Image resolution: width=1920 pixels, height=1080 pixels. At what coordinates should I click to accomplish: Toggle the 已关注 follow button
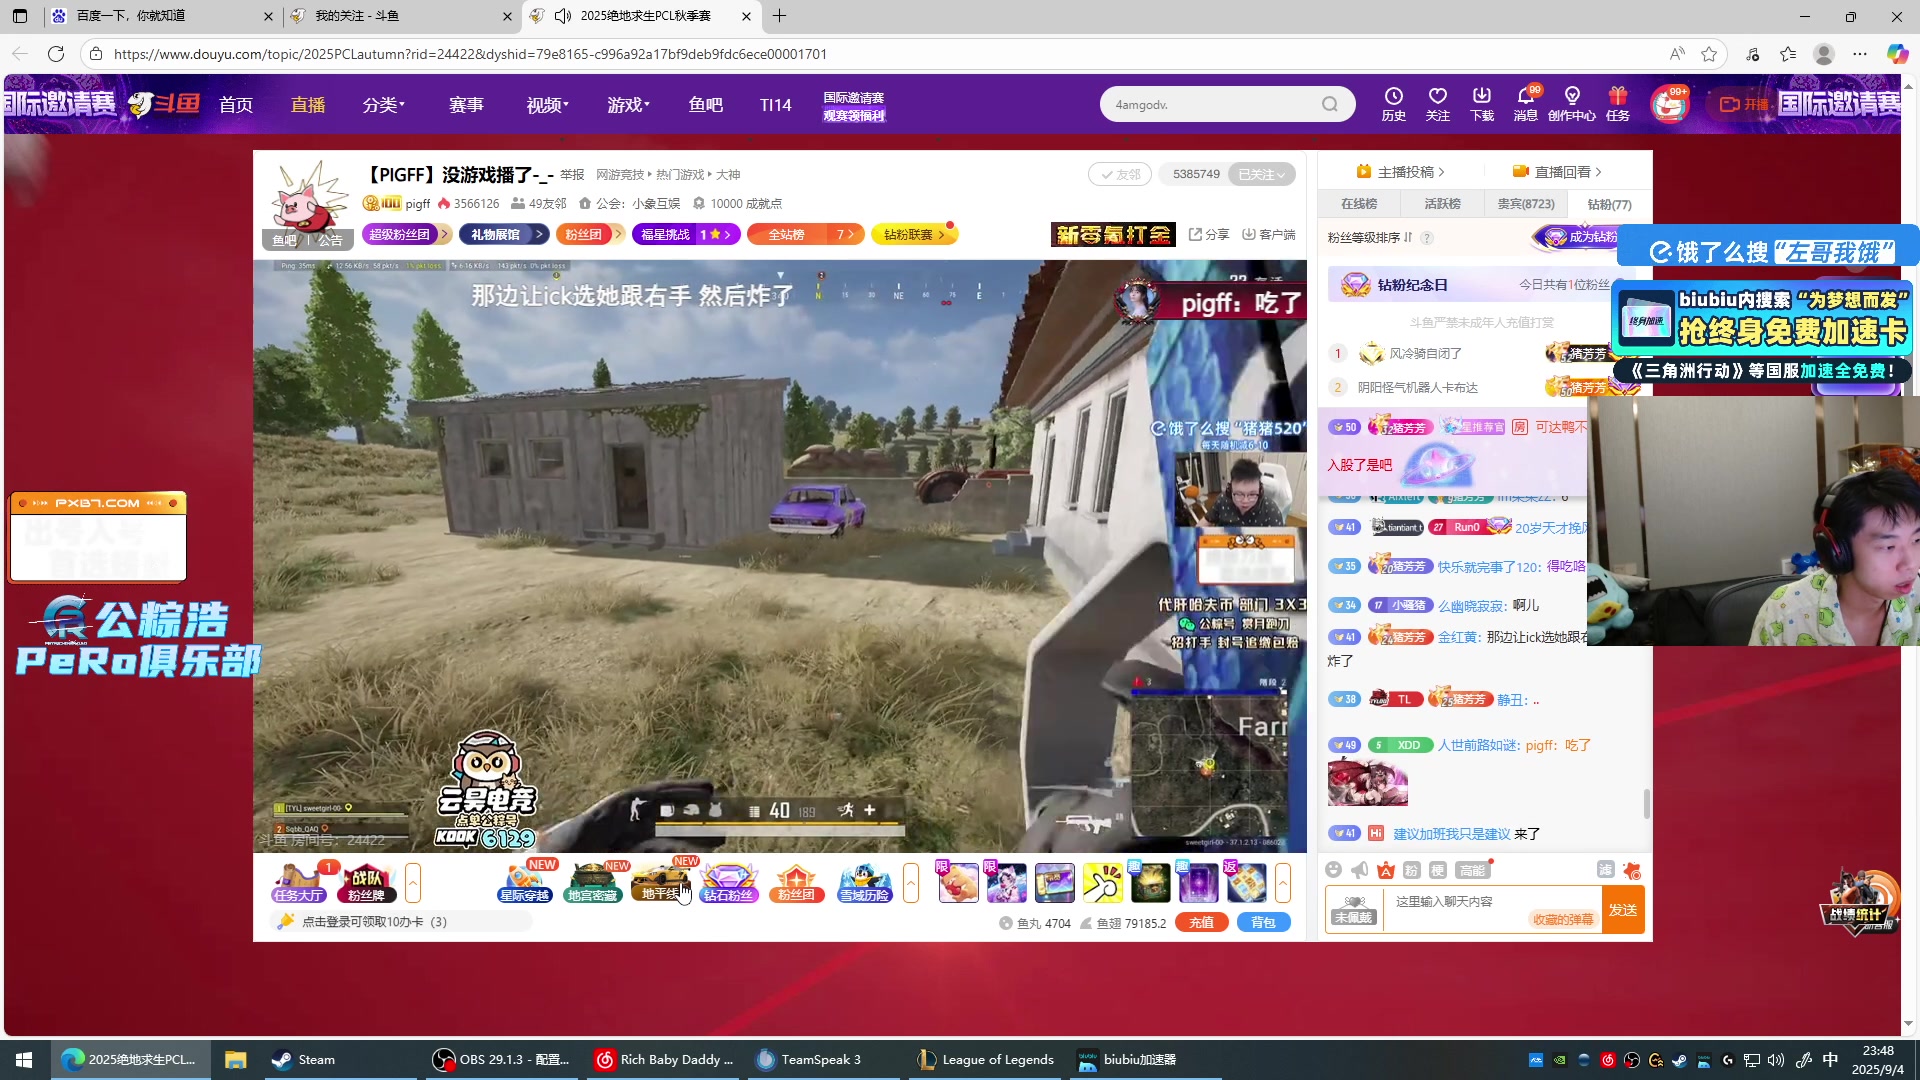1261,174
